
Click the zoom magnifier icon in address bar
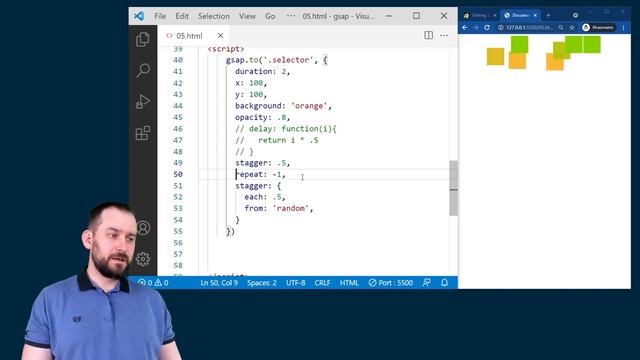(x=561, y=27)
